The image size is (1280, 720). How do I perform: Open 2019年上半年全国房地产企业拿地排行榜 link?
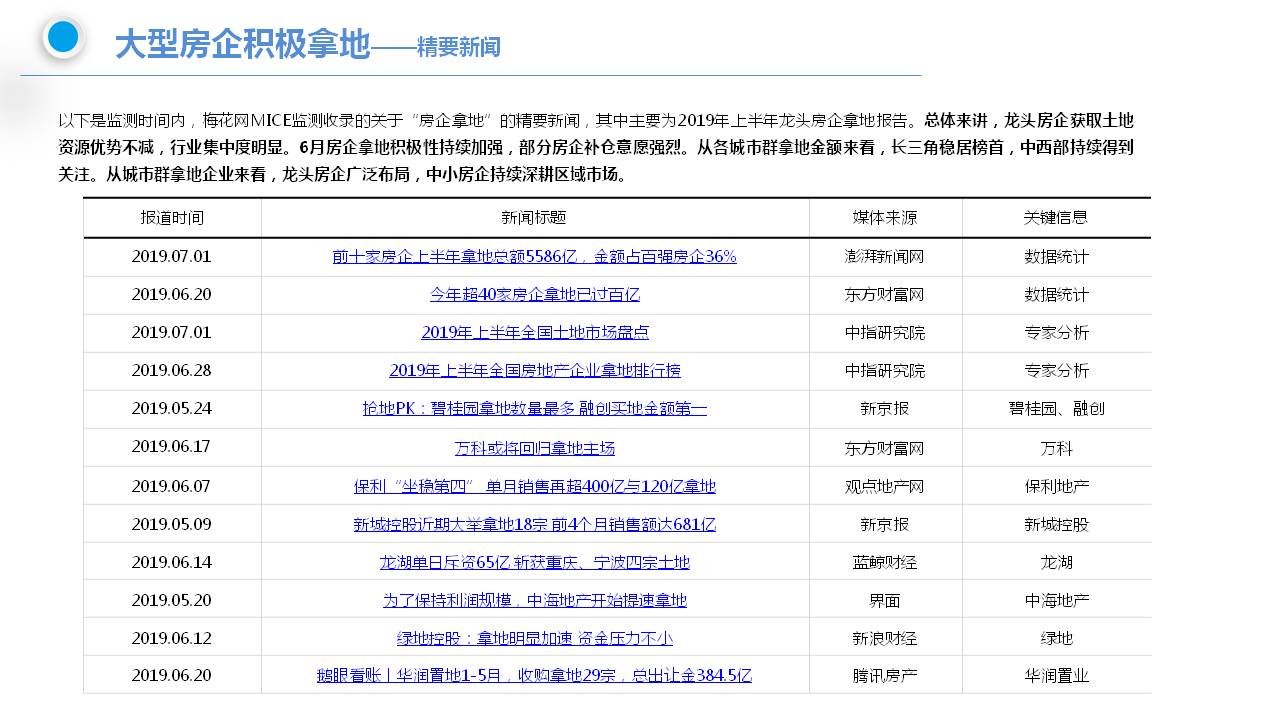tap(534, 371)
